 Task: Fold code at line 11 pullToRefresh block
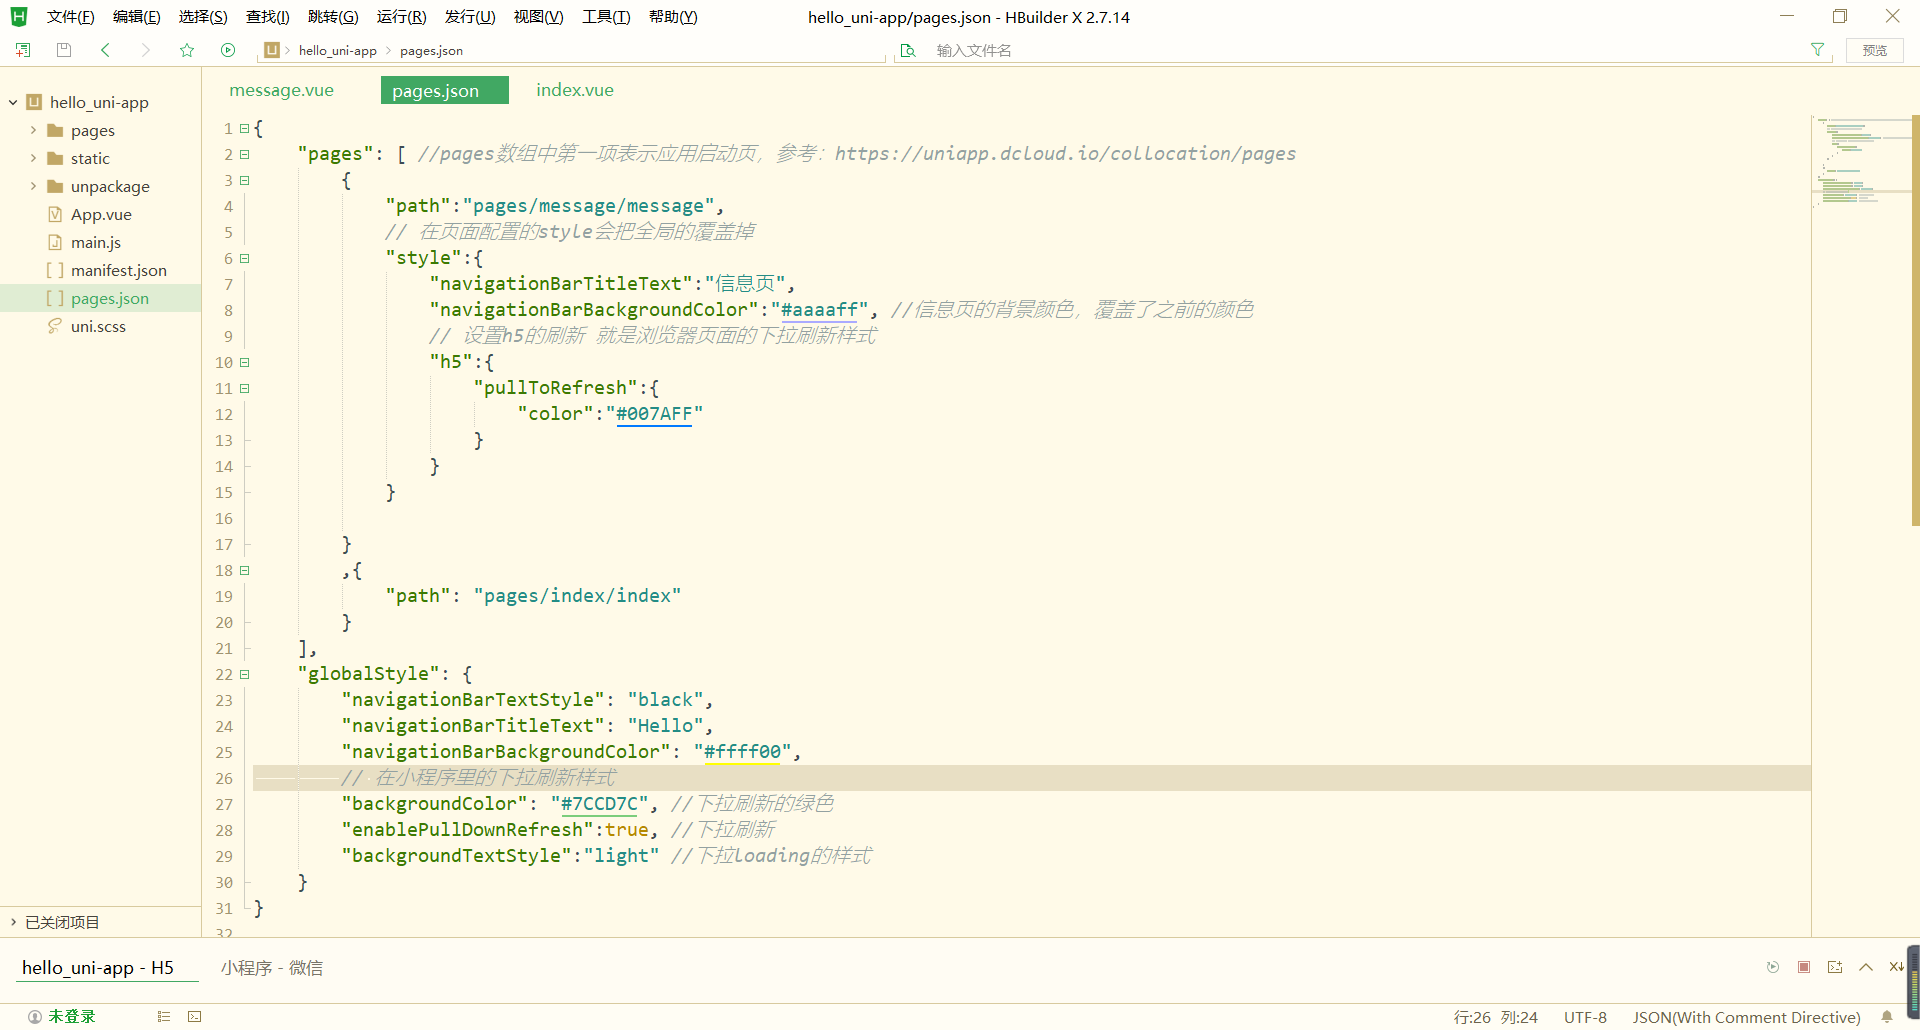pos(244,389)
